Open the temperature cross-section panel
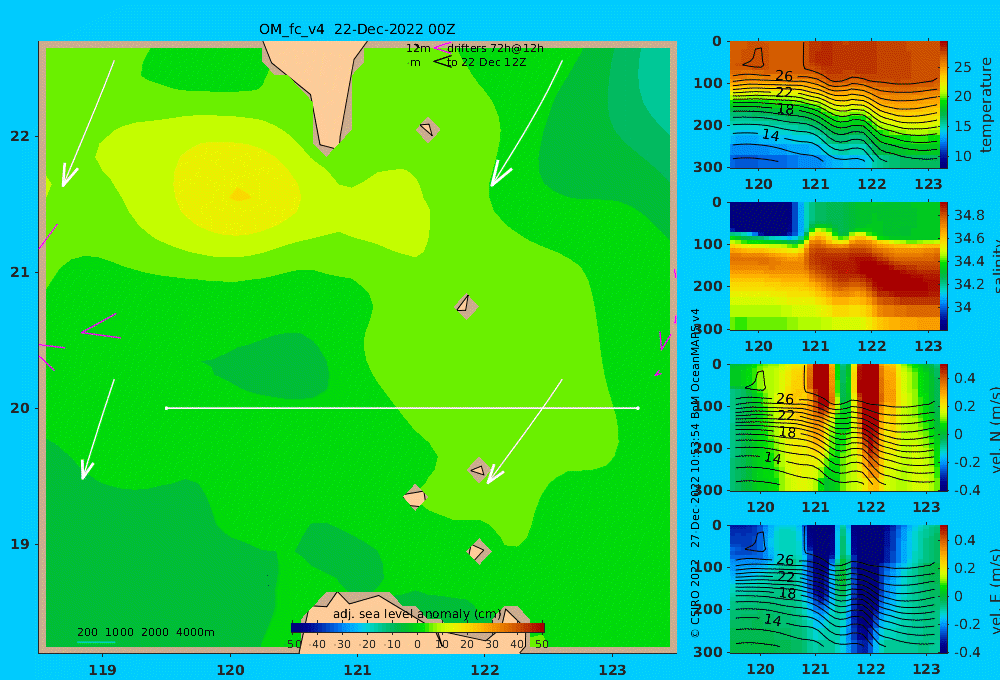Viewport: 1000px width, 680px height. (834, 105)
